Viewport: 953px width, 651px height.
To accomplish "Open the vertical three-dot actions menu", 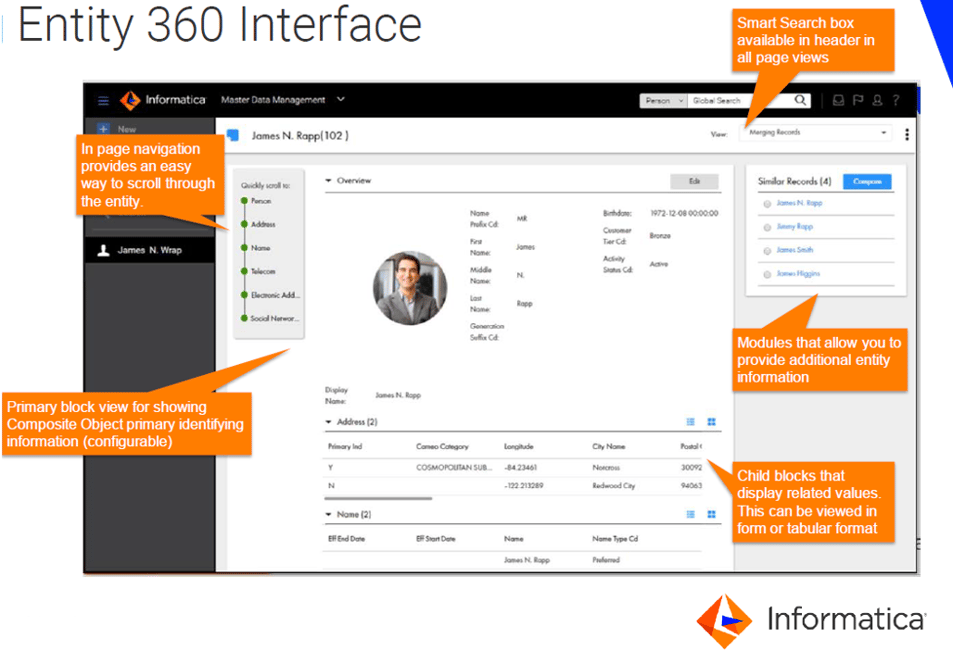I will click(x=907, y=134).
